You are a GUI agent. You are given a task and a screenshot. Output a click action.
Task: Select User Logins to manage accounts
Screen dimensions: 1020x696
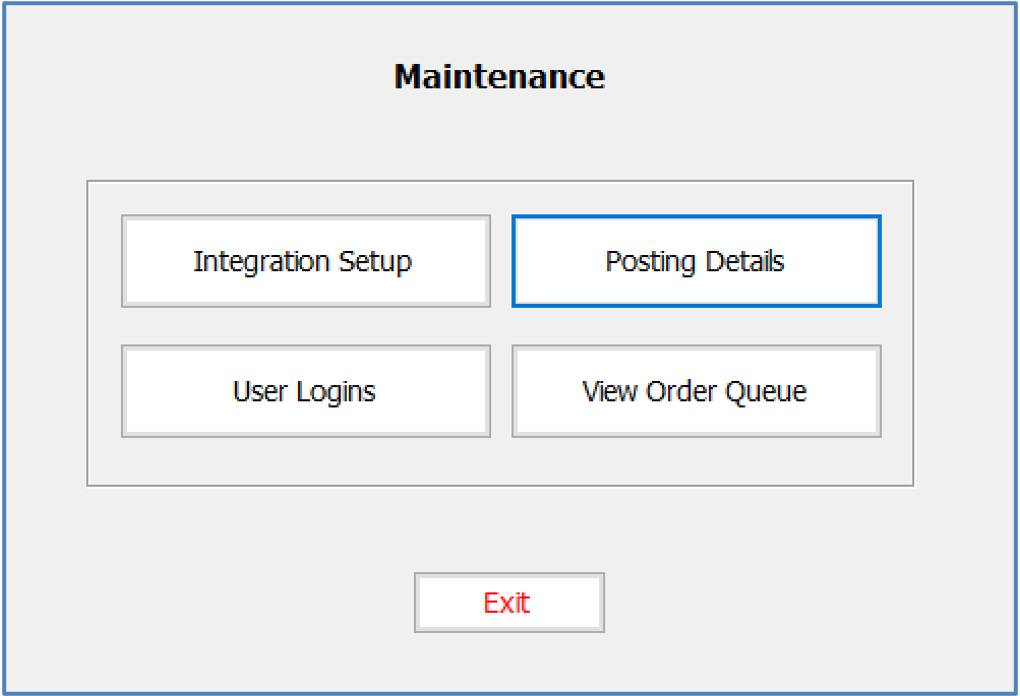[x=305, y=391]
